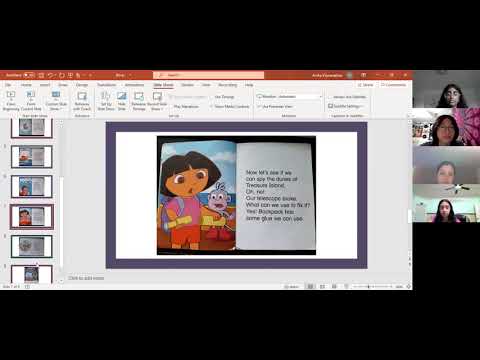The image size is (480, 360).
Task: Start Rehearse Timings
Action: click(x=139, y=101)
